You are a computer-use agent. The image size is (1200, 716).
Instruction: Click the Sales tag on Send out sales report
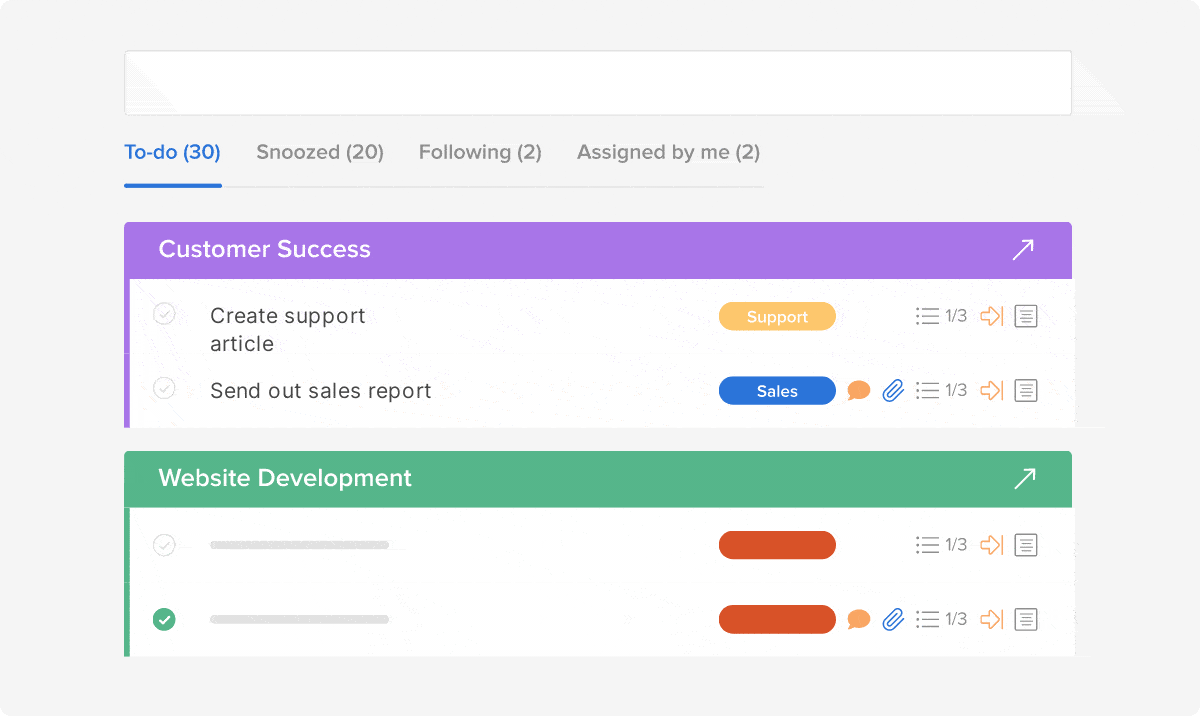coord(777,390)
